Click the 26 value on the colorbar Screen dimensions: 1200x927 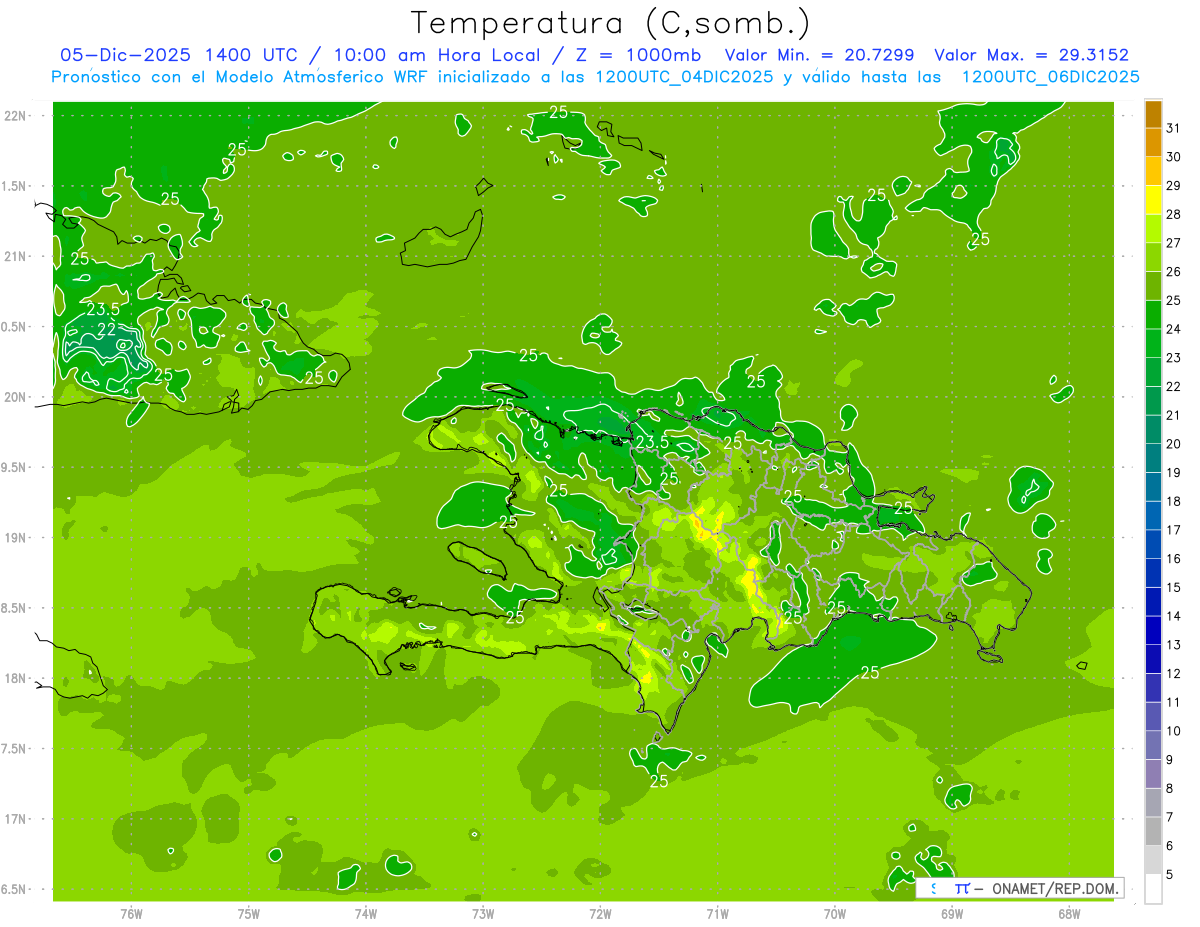pos(1174,271)
